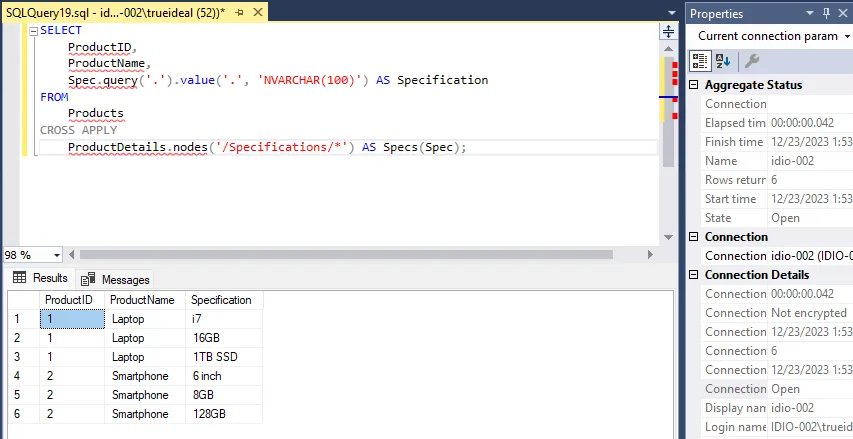
Task: Click the Specification column header
Action: click(221, 300)
